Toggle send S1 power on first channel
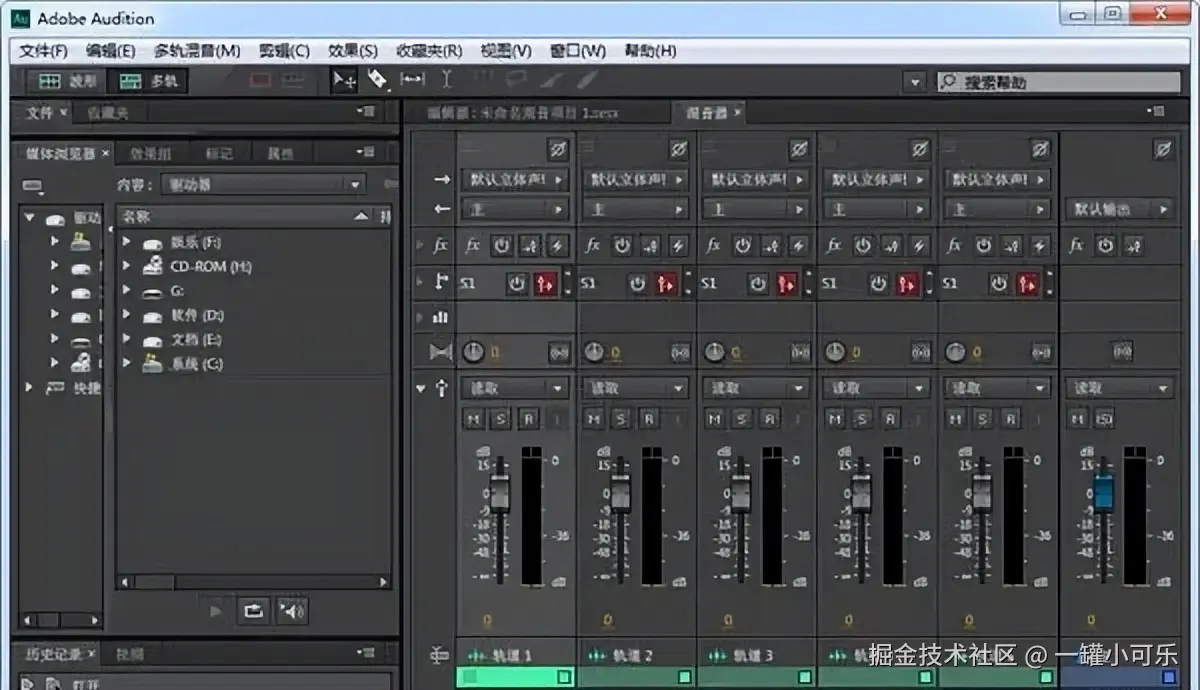Image resolution: width=1200 pixels, height=690 pixels. coord(516,283)
